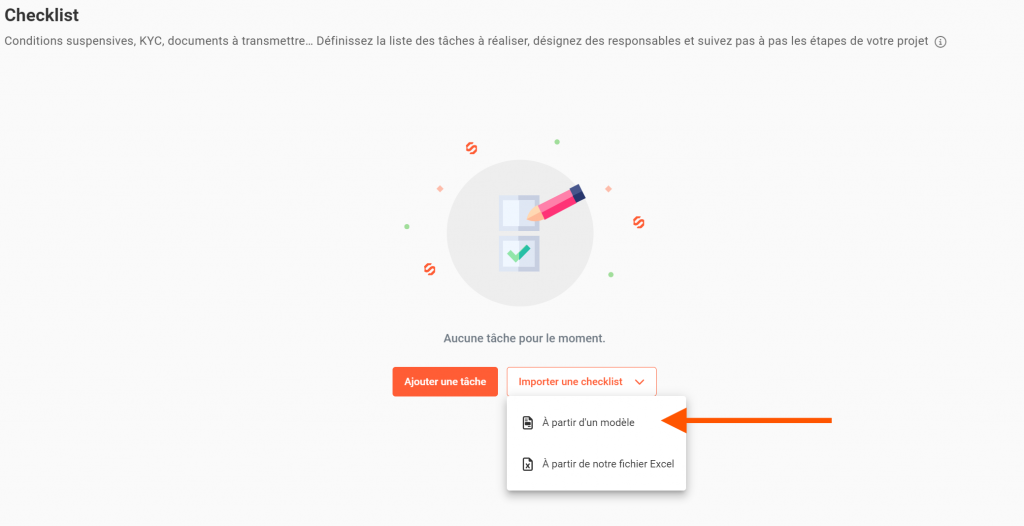Click the green-checkmark box in the illustration
This screenshot has height=526, width=1024.
point(518,254)
